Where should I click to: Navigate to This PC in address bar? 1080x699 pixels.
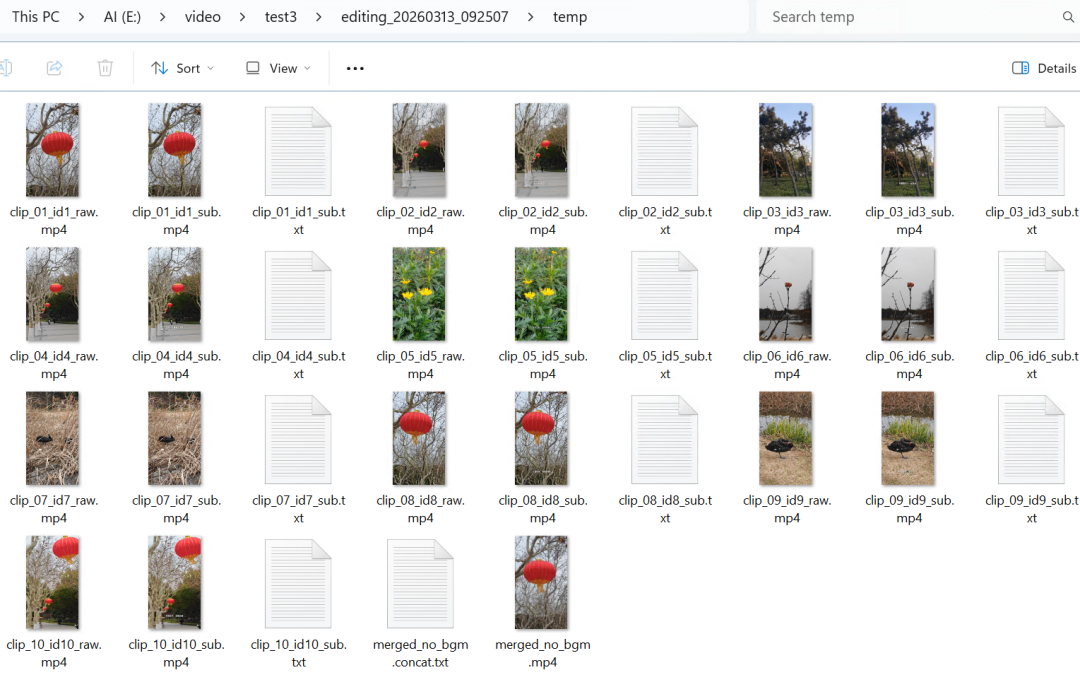tap(36, 17)
